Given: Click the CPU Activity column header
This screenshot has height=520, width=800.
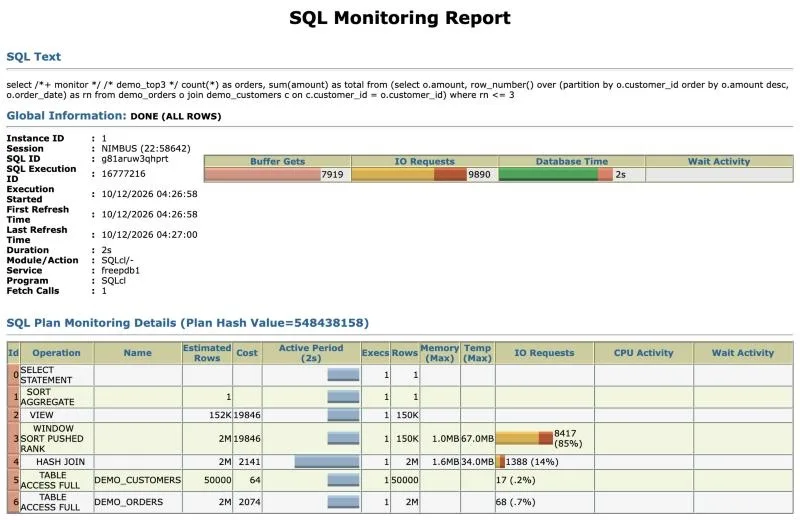Looking at the screenshot, I should (644, 353).
